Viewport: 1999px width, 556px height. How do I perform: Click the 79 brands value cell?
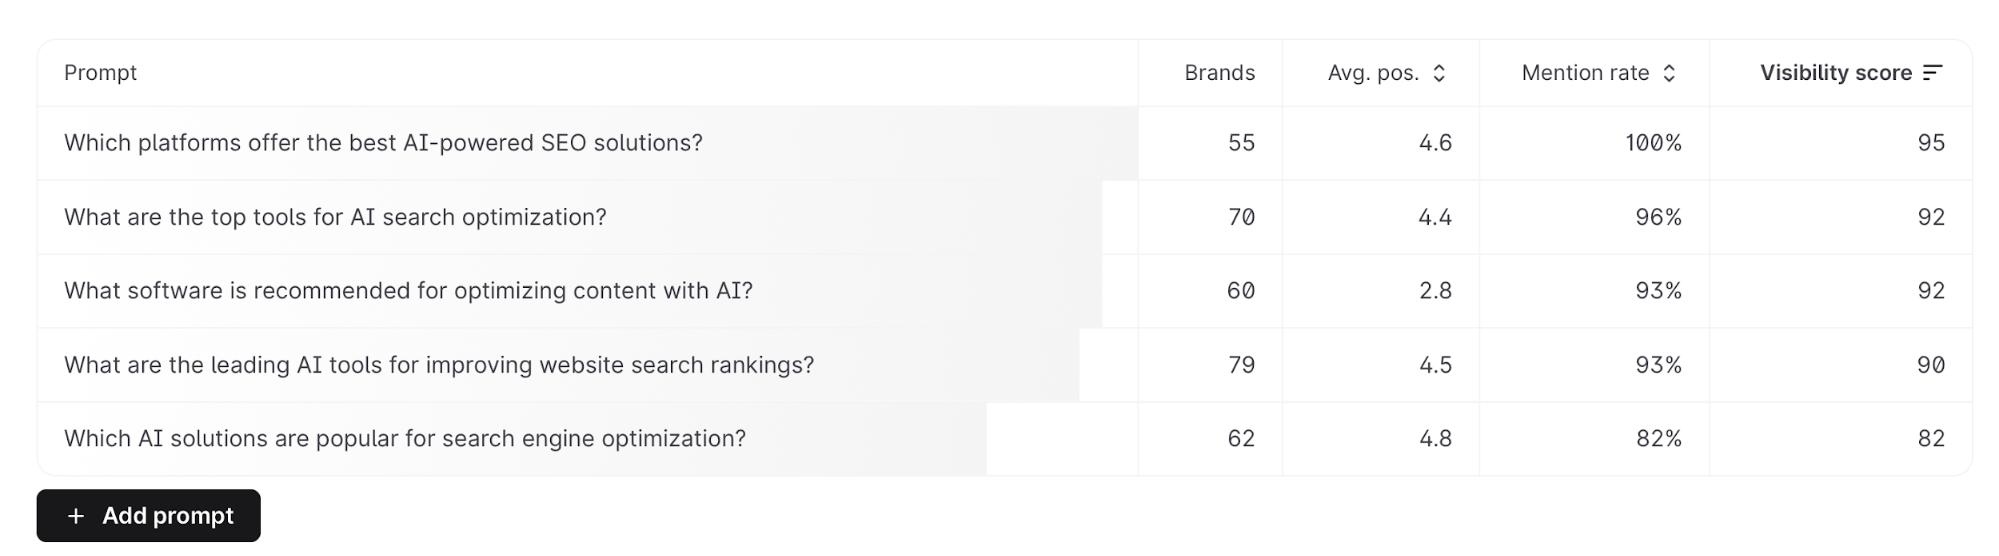1241,365
